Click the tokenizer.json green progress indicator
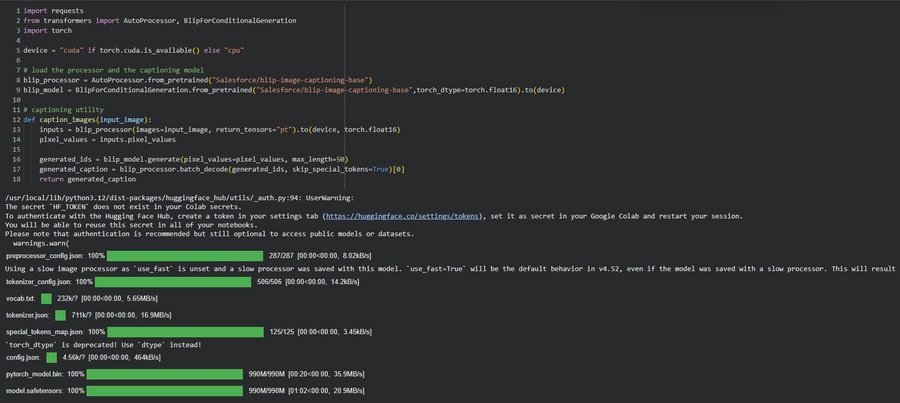 coord(60,315)
